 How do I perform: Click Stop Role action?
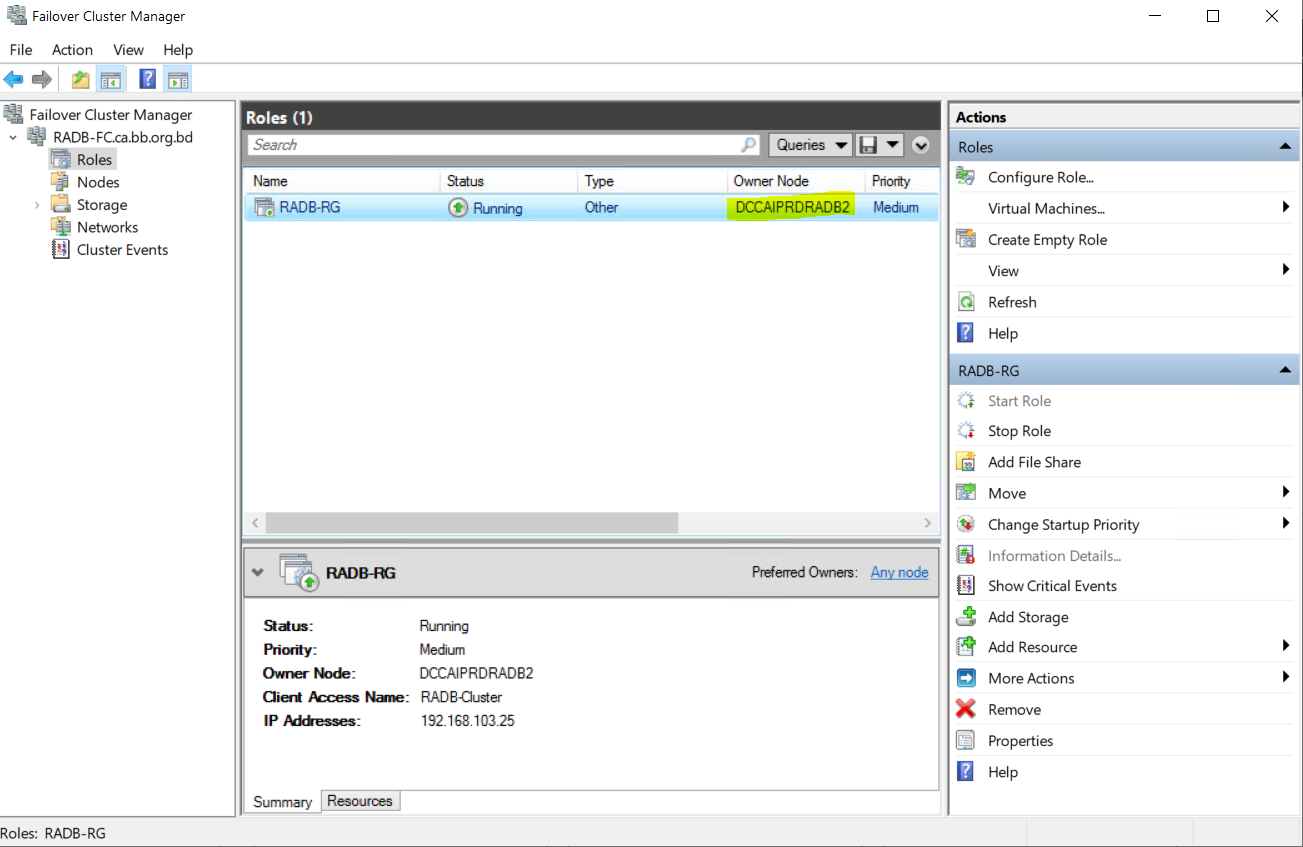1019,431
